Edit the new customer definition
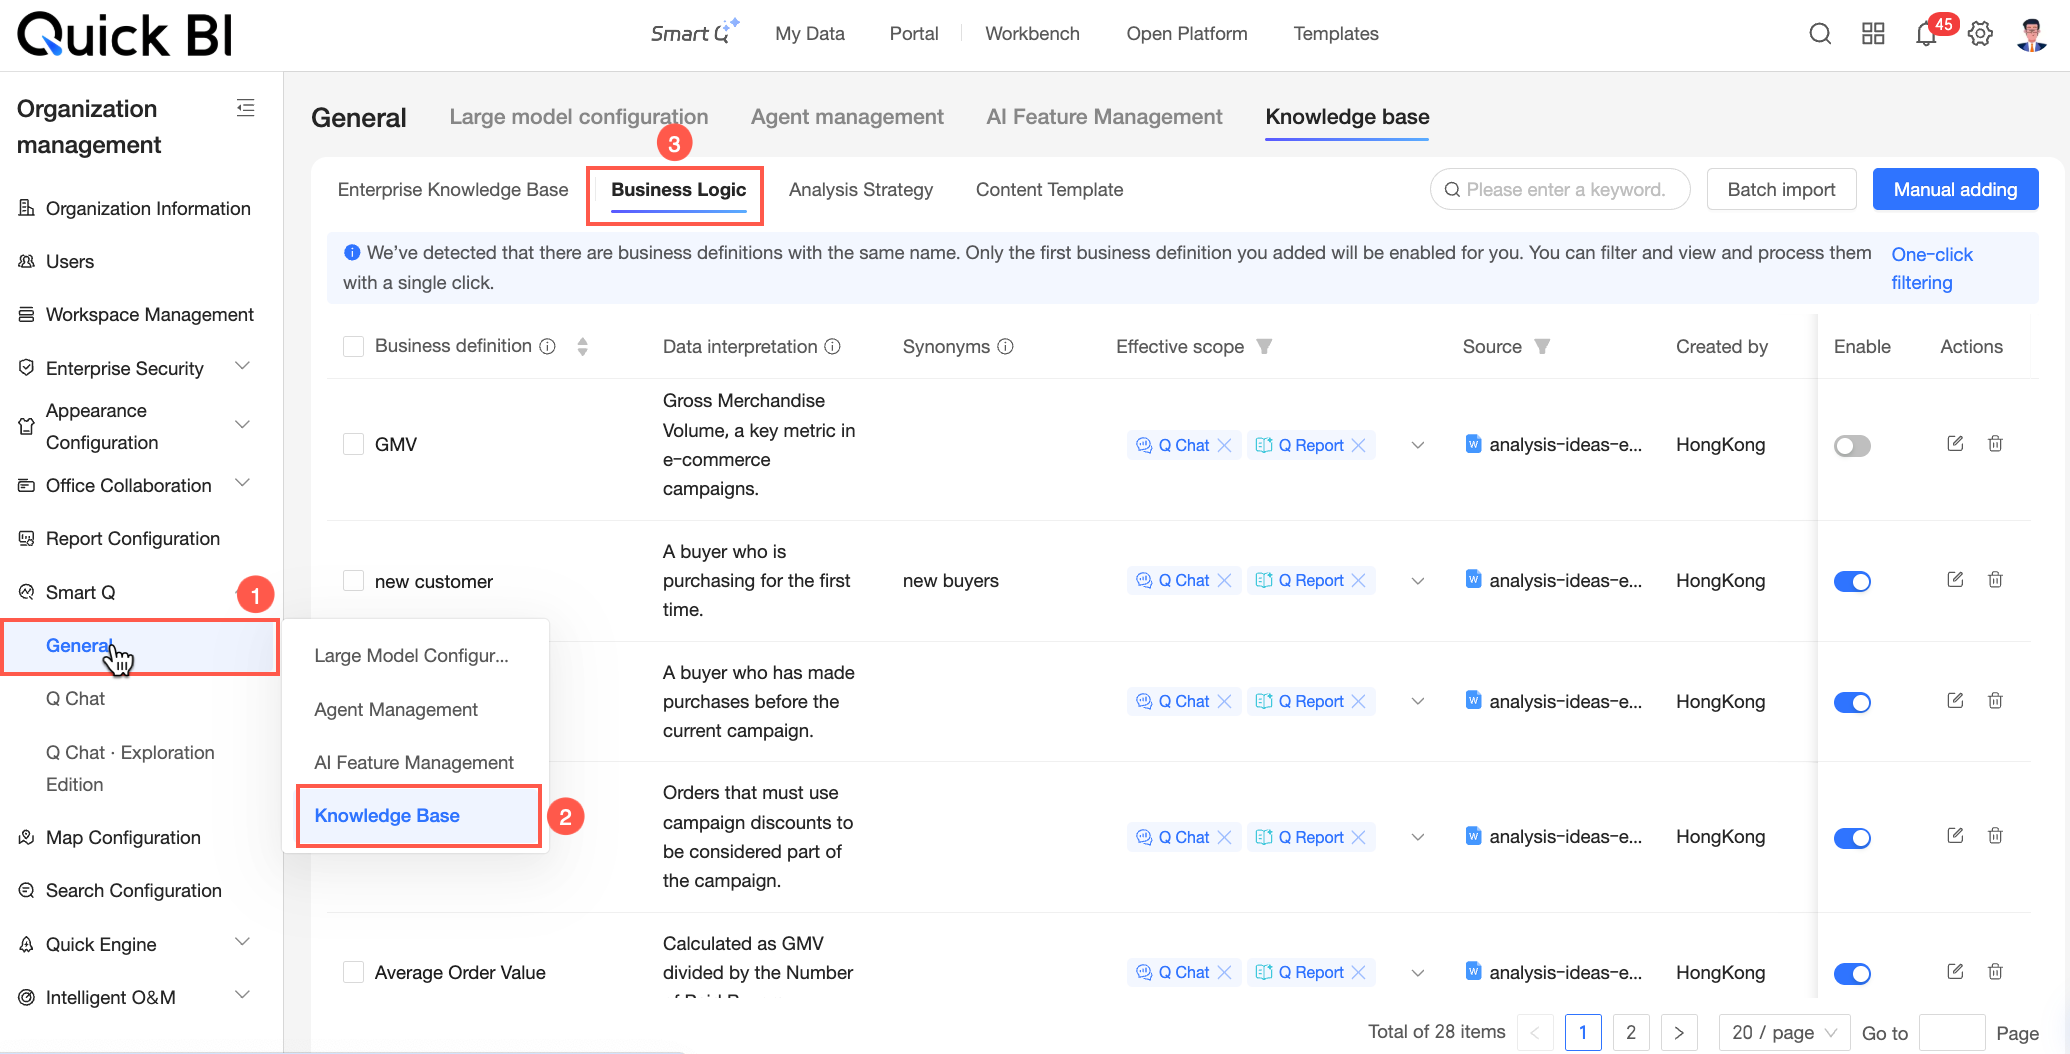The height and width of the screenshot is (1054, 2070). tap(1955, 579)
